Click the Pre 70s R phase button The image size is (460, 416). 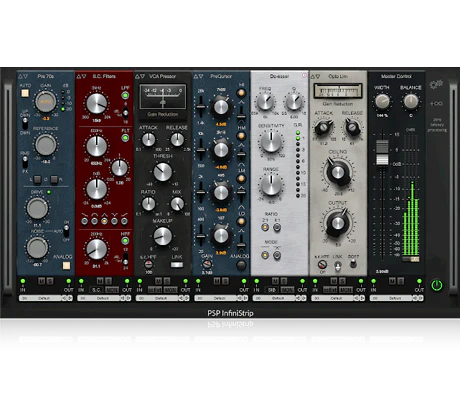coord(54,179)
